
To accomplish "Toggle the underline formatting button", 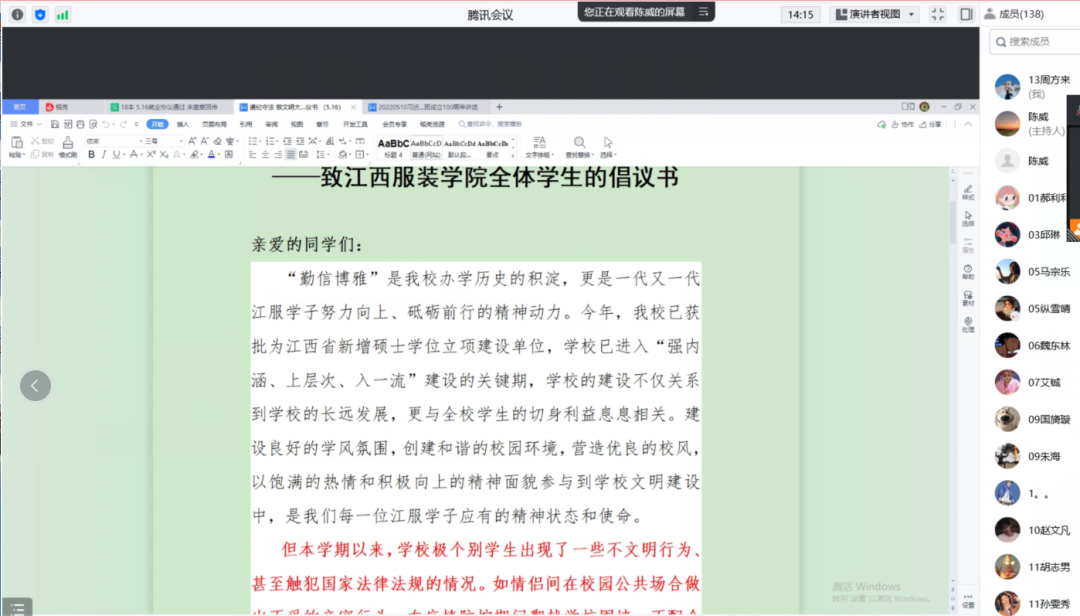I will [115, 155].
